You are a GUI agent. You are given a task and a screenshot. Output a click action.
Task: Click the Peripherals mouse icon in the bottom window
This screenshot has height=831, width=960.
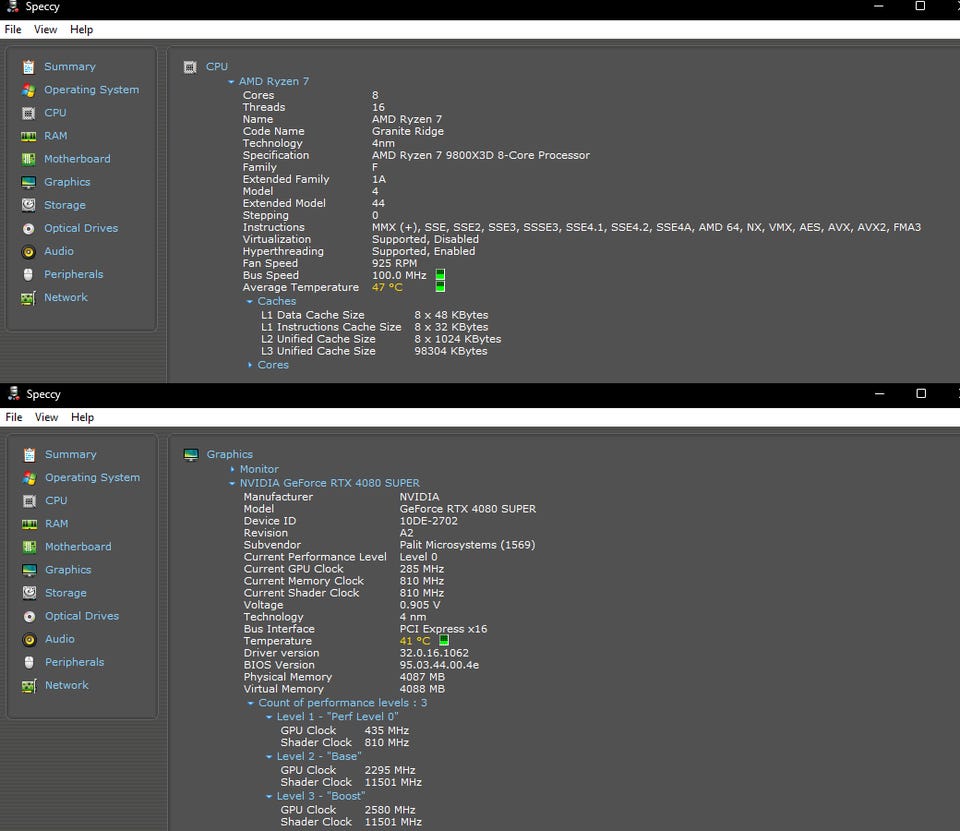[x=29, y=662]
